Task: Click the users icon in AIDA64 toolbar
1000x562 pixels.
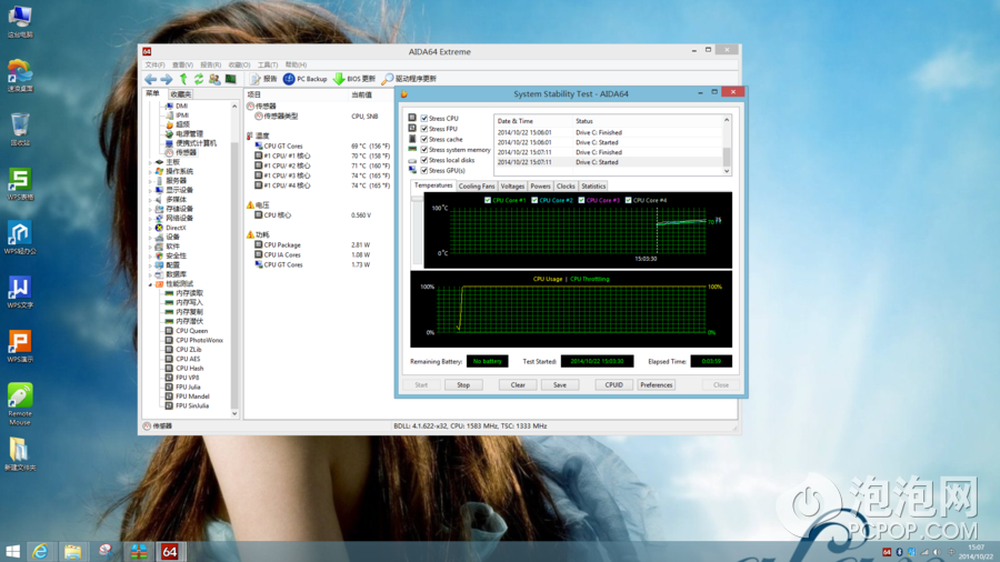Action: pos(214,78)
